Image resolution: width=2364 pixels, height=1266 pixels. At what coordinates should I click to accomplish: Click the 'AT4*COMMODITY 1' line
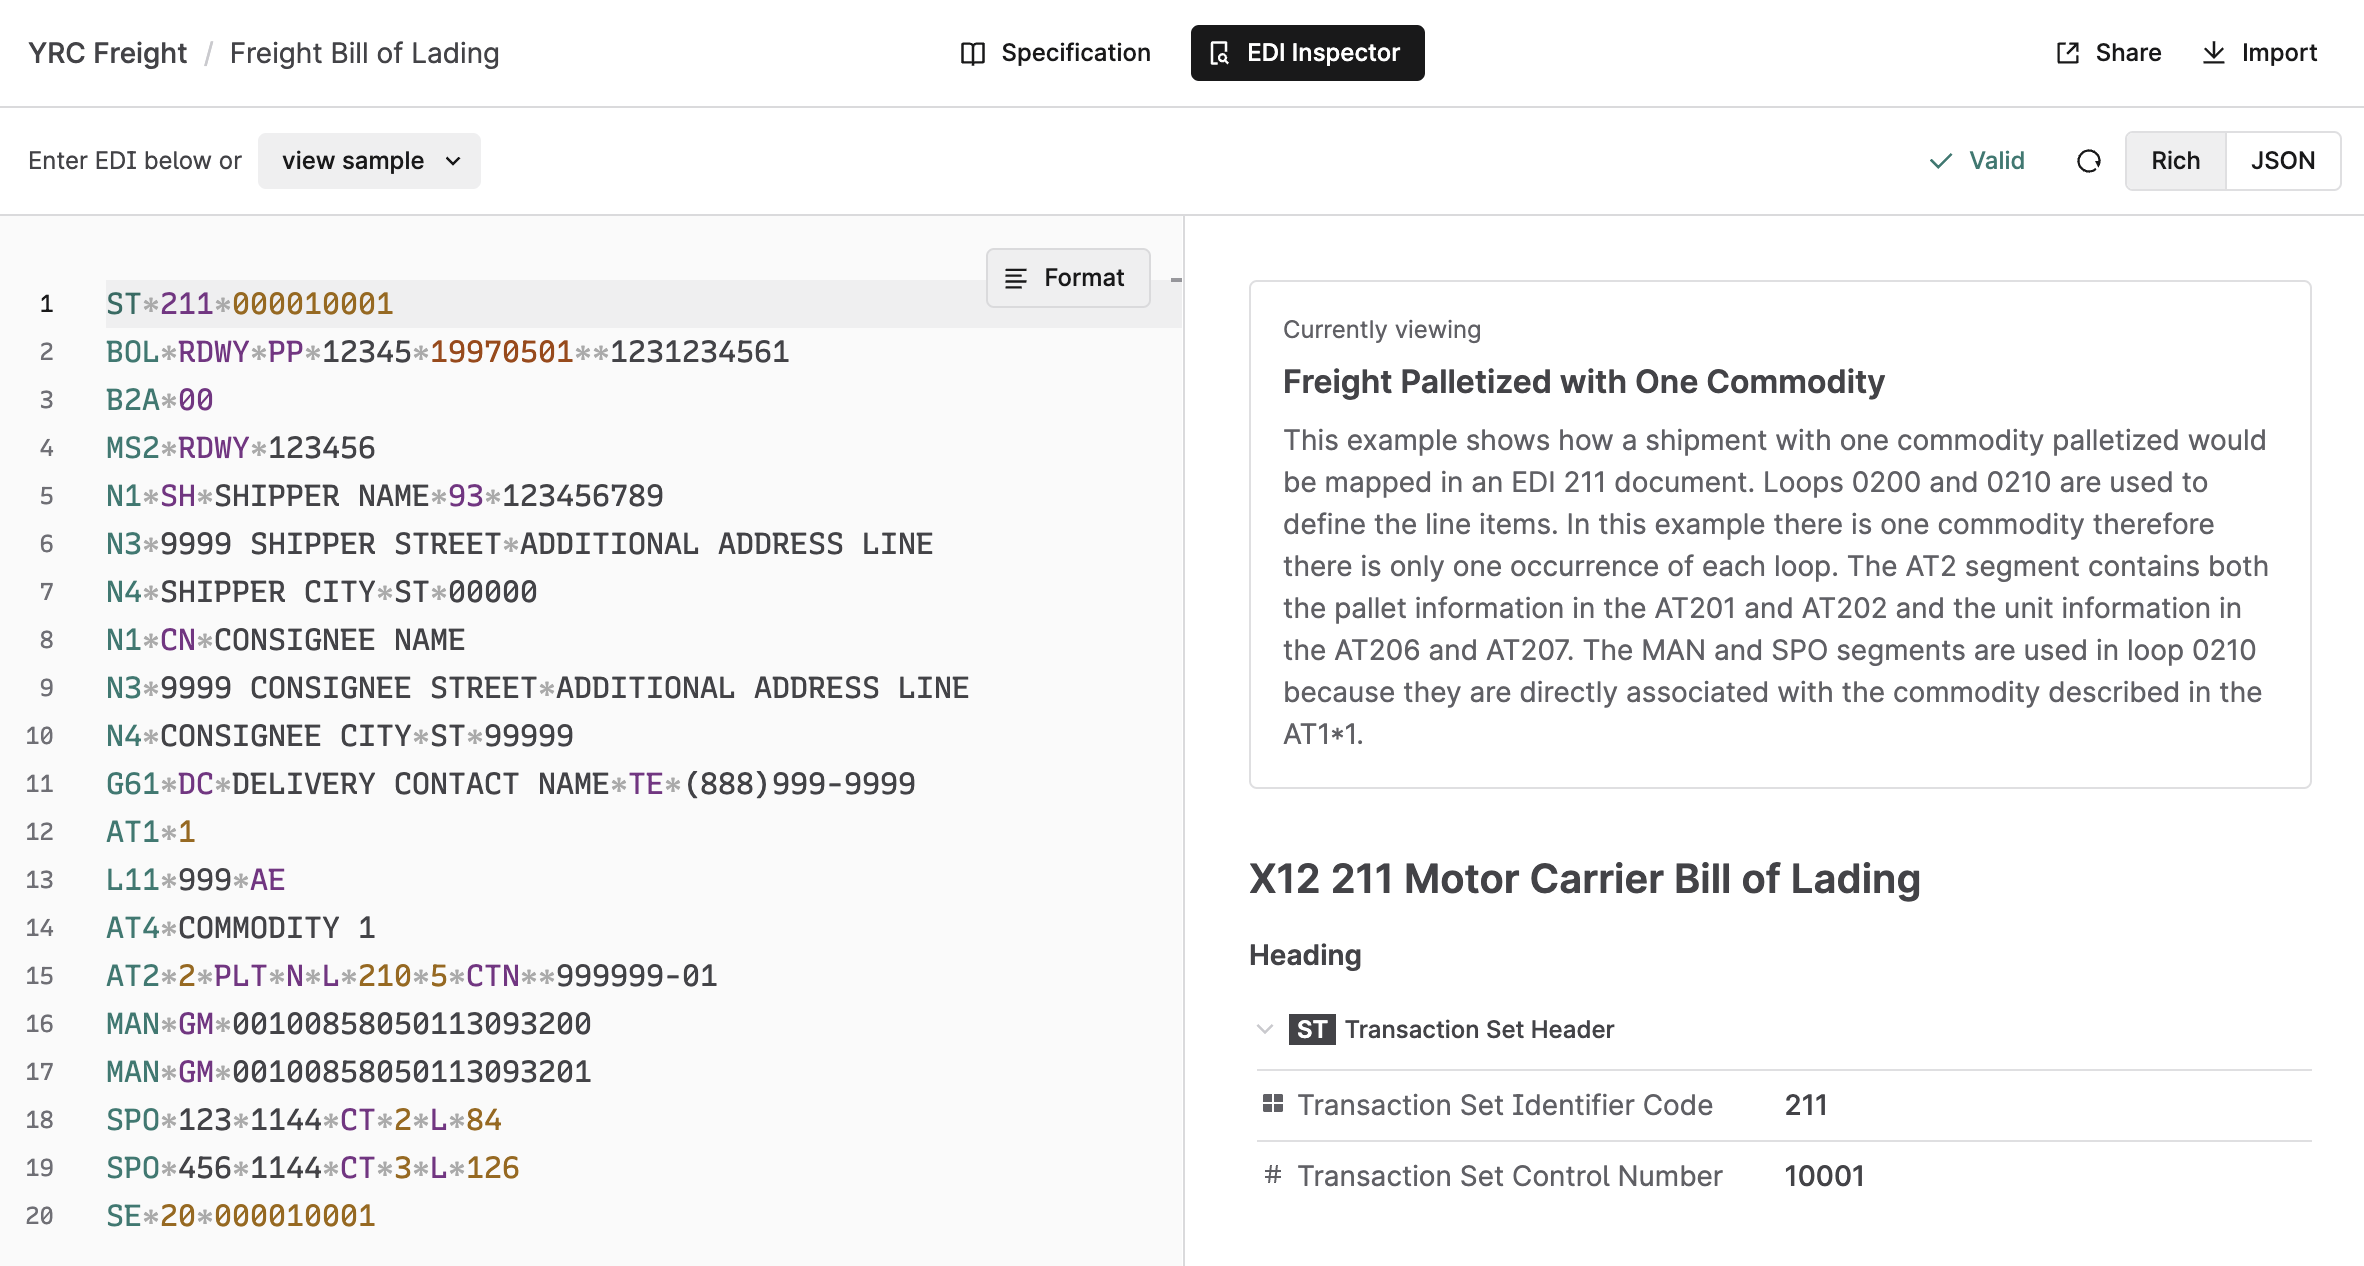[x=241, y=928]
